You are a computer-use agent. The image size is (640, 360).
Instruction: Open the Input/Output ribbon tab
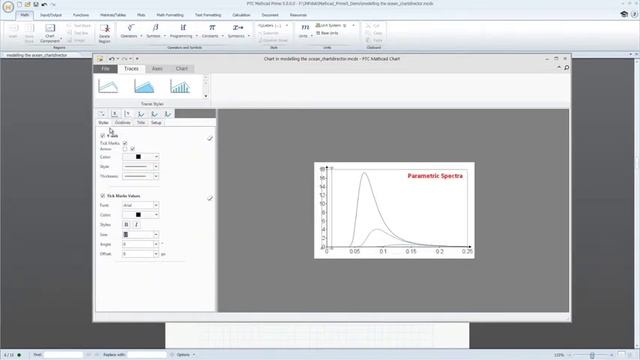tap(51, 15)
